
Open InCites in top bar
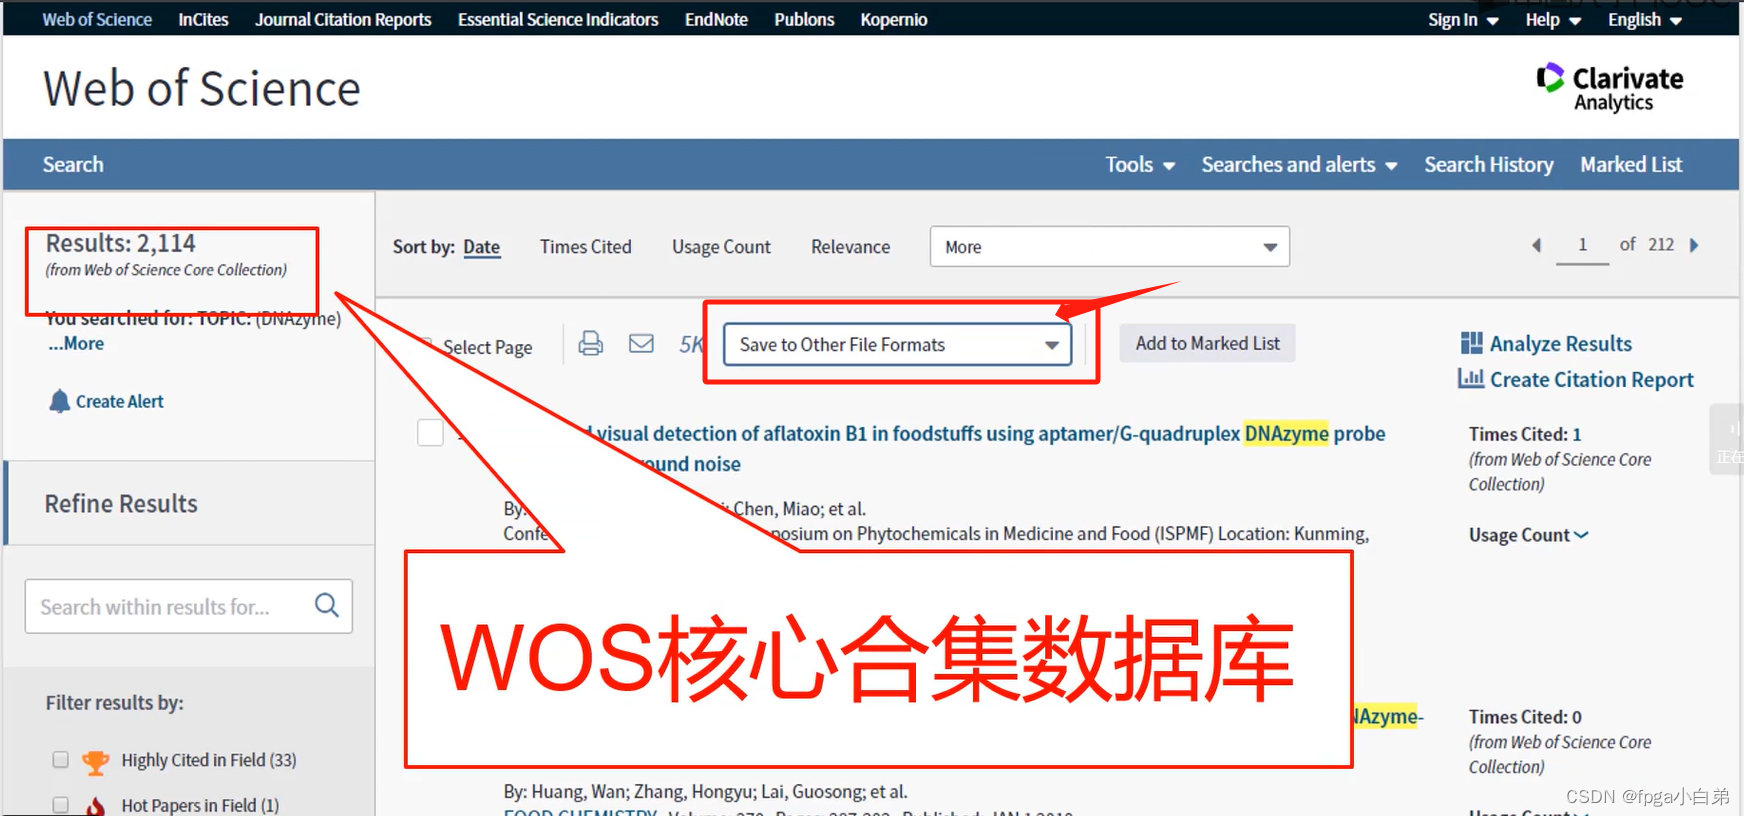(203, 20)
